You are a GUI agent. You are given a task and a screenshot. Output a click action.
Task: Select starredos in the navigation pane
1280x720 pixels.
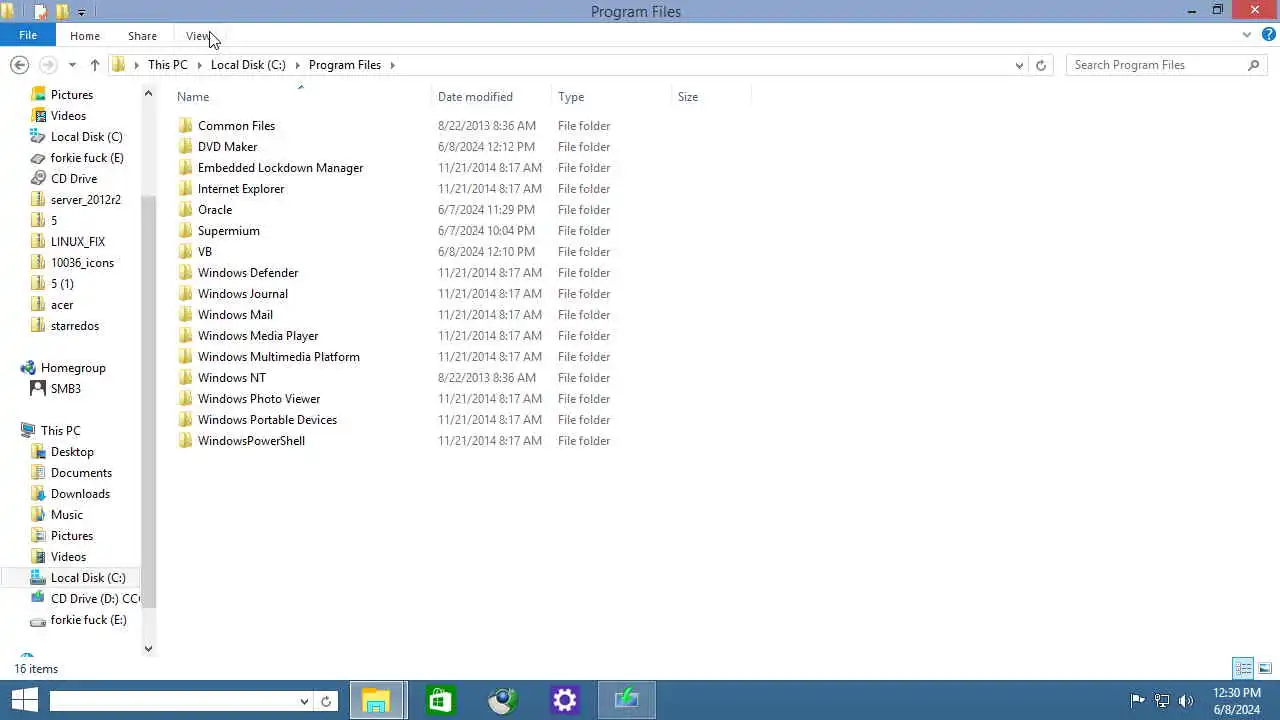tap(75, 326)
